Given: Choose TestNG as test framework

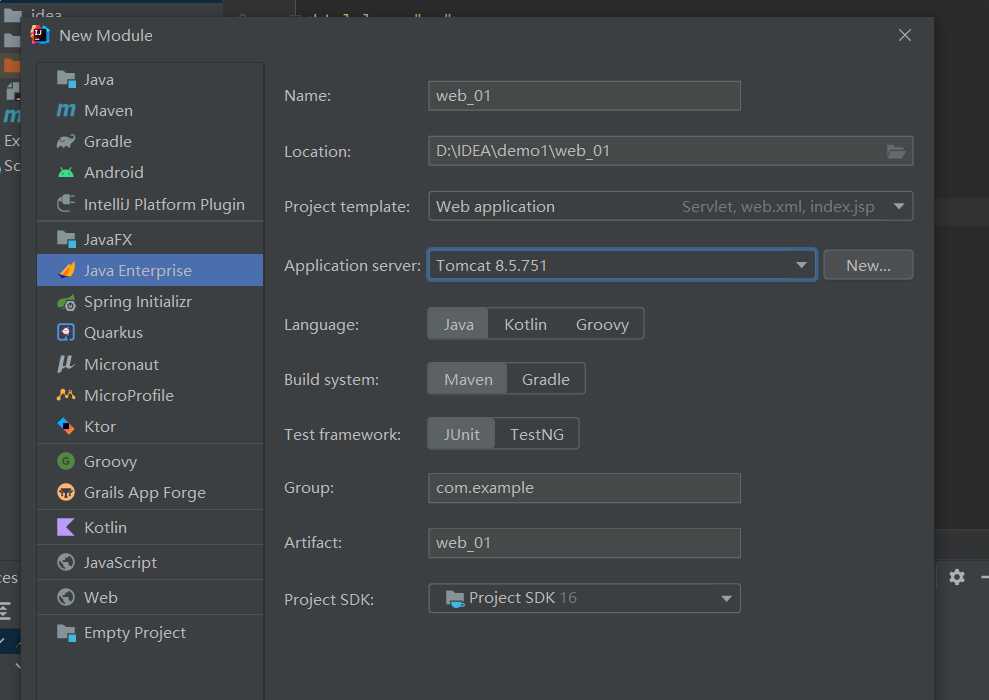Looking at the screenshot, I should click(536, 434).
